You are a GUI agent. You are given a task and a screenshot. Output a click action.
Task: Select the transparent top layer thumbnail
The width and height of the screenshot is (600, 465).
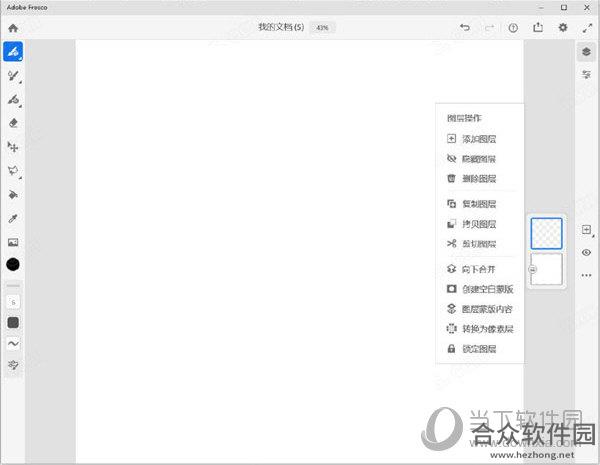pos(546,233)
